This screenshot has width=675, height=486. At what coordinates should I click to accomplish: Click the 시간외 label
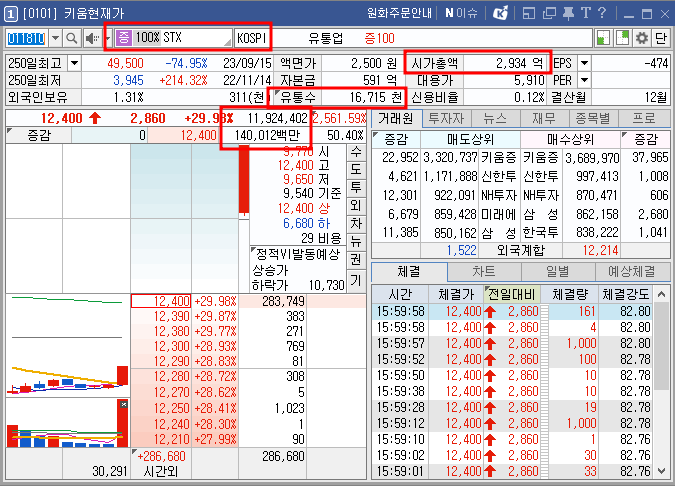tap(160, 471)
